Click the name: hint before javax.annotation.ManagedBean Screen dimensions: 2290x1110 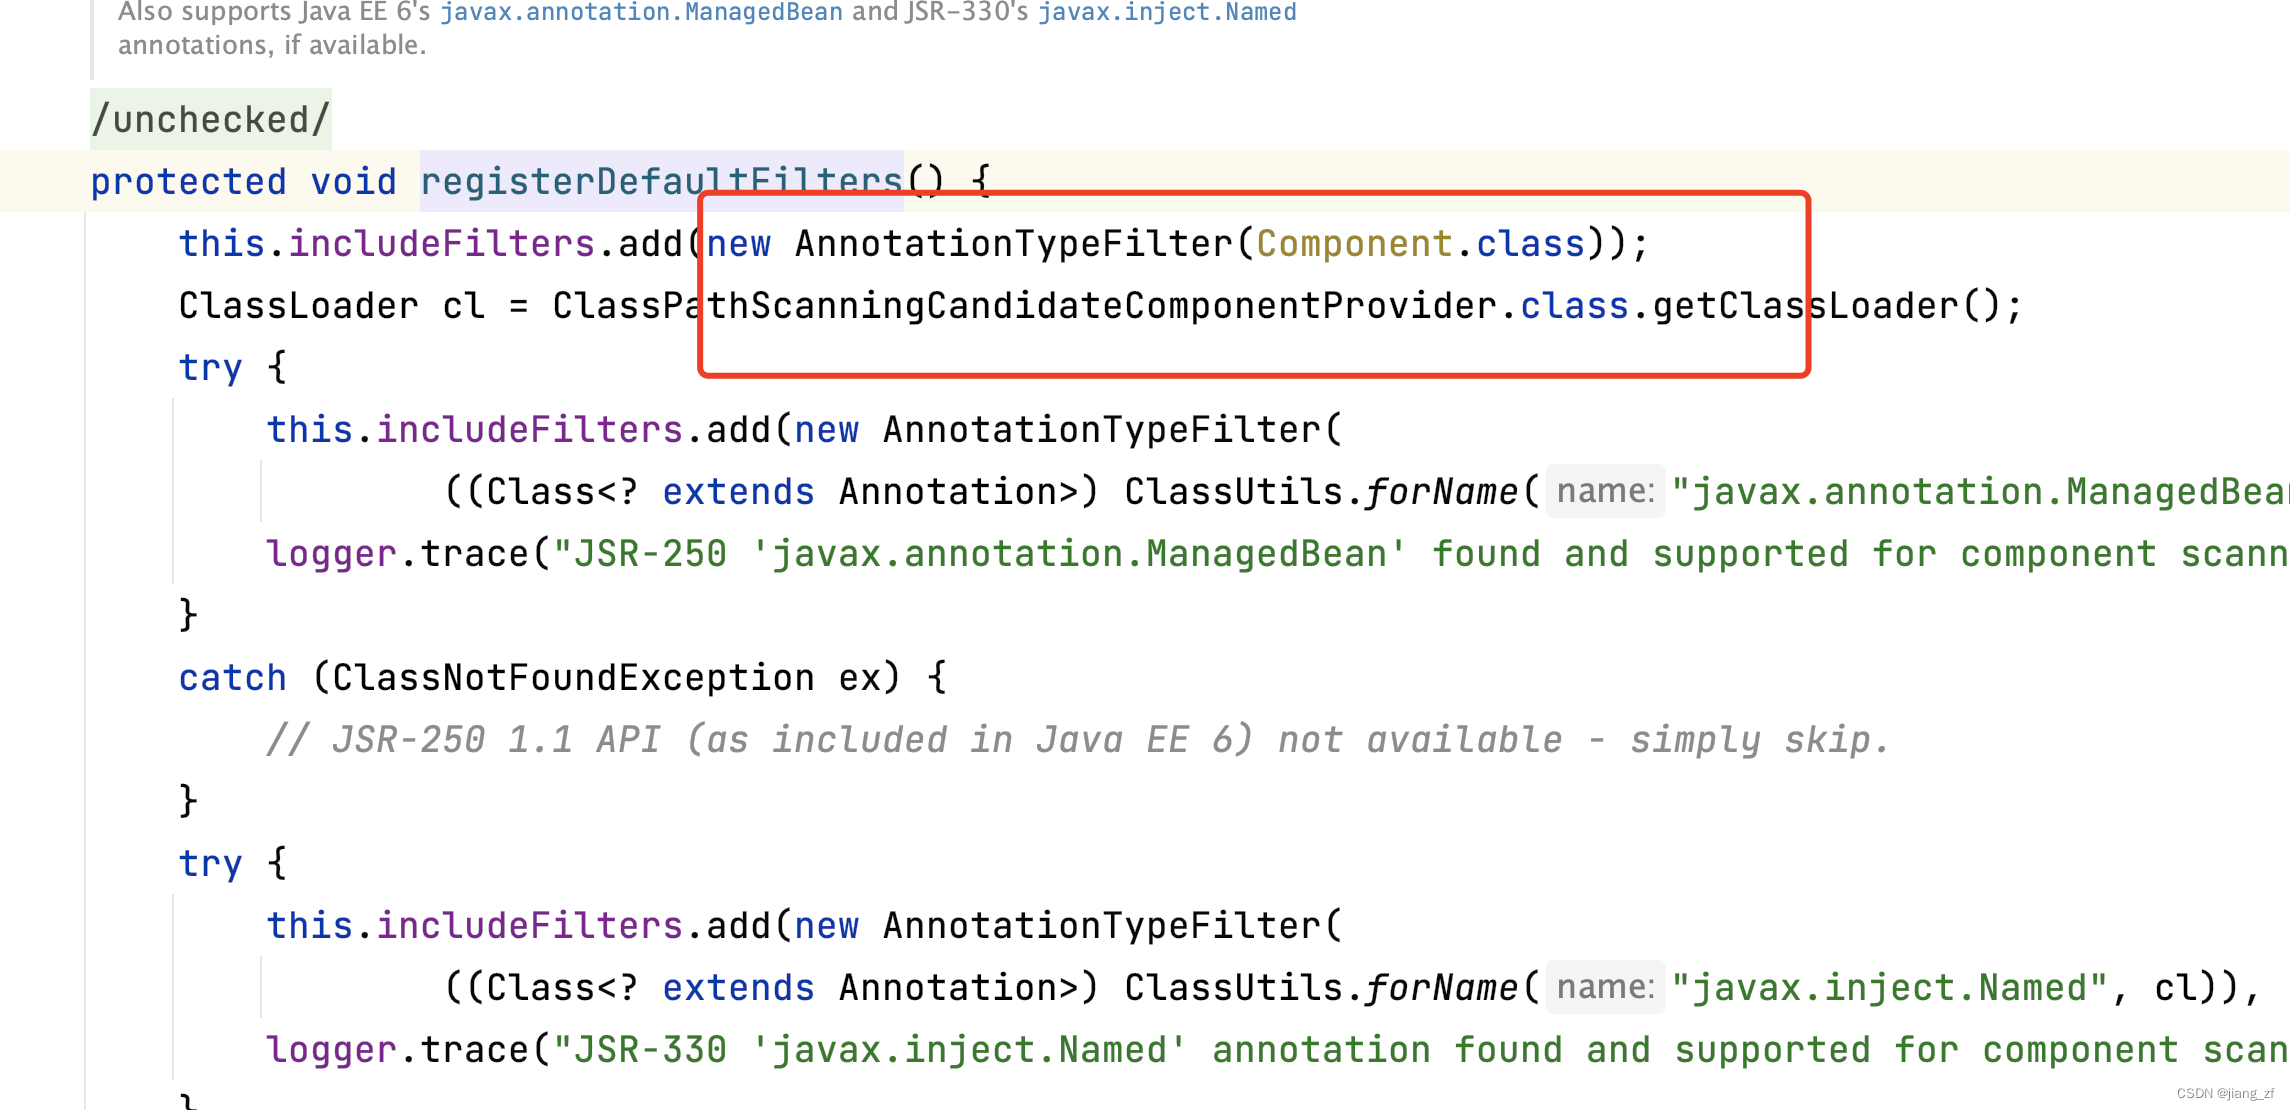click(1605, 492)
